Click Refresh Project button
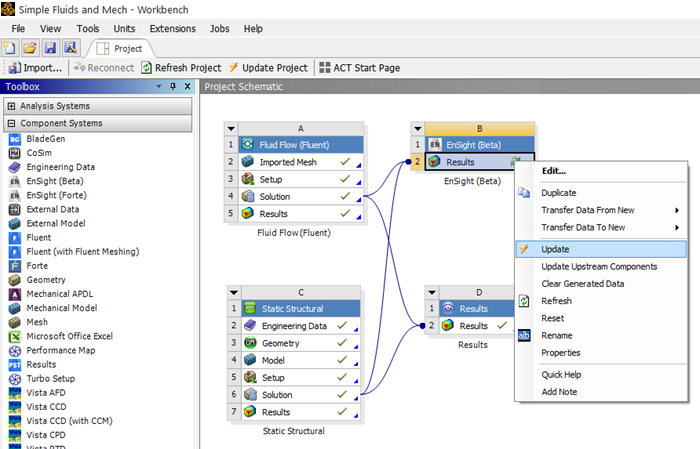The height and width of the screenshot is (449, 700). coord(181,68)
